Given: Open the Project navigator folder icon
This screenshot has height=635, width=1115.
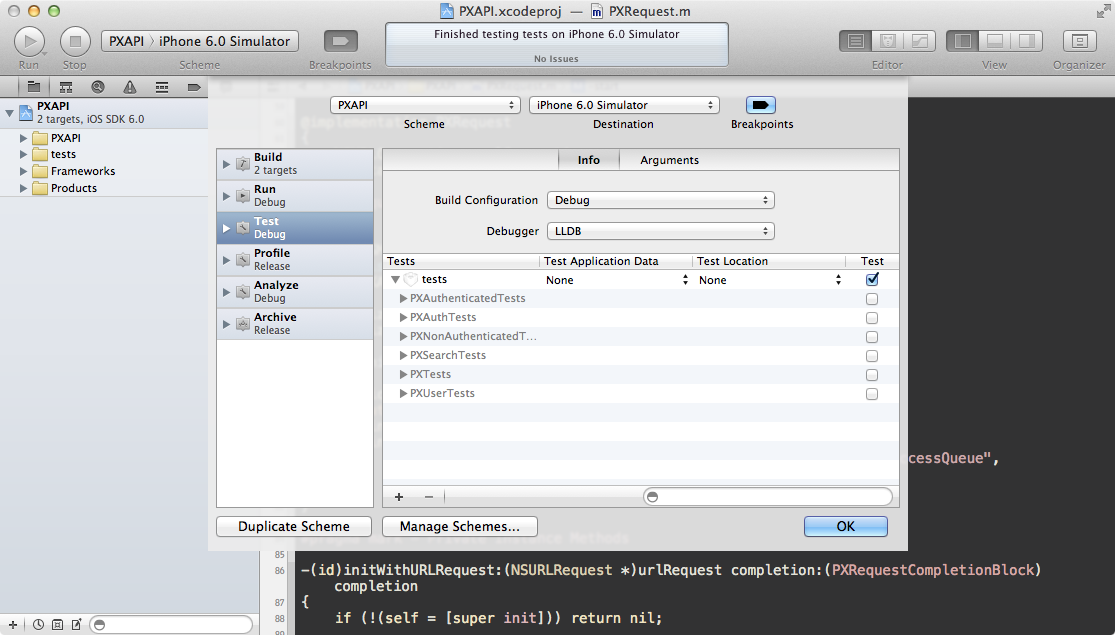Looking at the screenshot, I should [x=34, y=87].
